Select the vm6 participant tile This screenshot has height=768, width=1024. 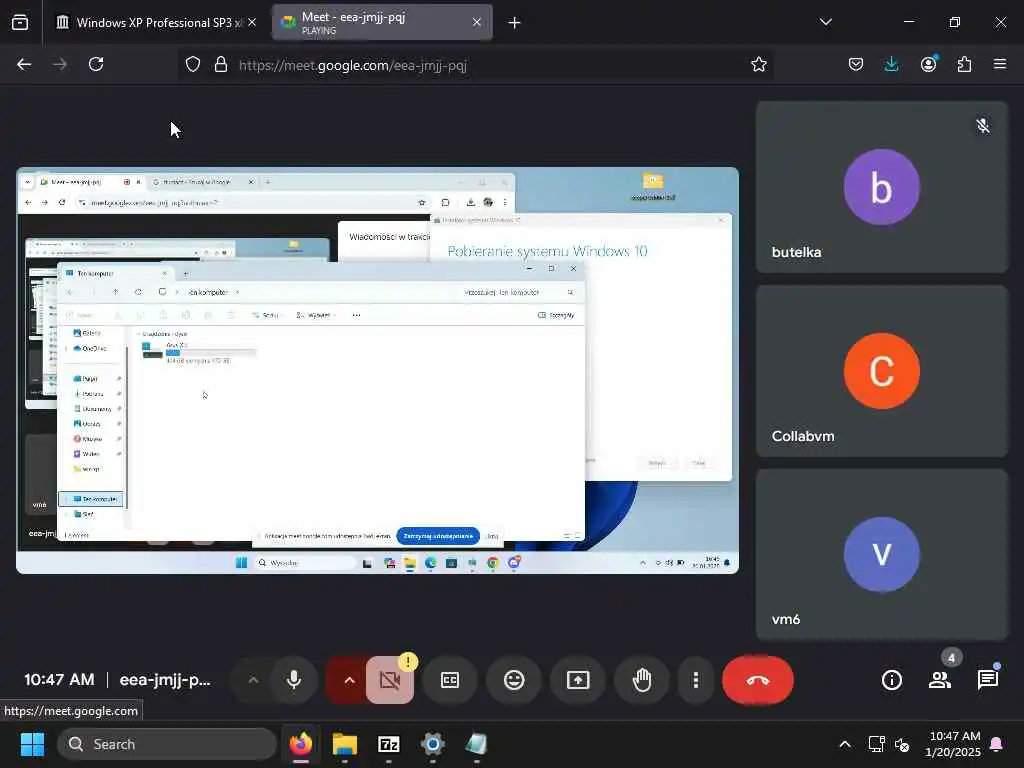tap(882, 554)
